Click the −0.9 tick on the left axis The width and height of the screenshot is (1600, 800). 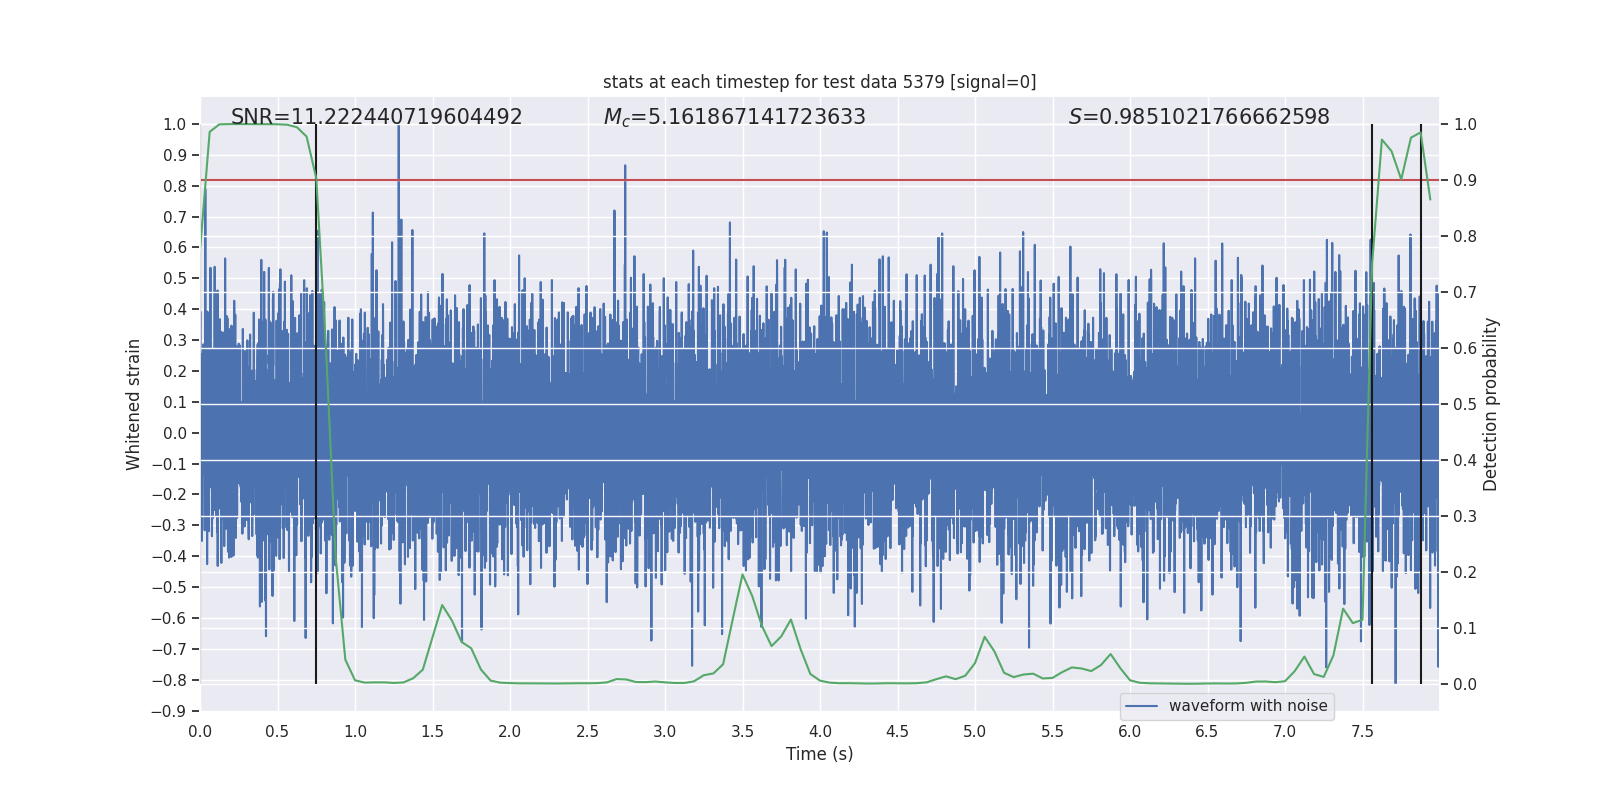[169, 711]
